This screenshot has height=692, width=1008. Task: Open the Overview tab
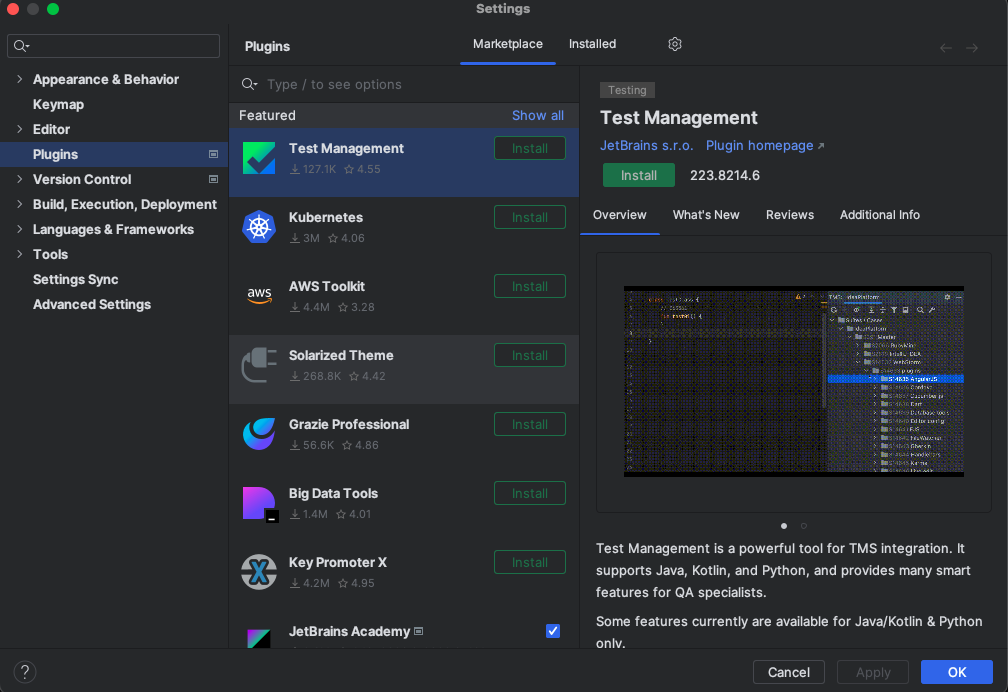[620, 215]
